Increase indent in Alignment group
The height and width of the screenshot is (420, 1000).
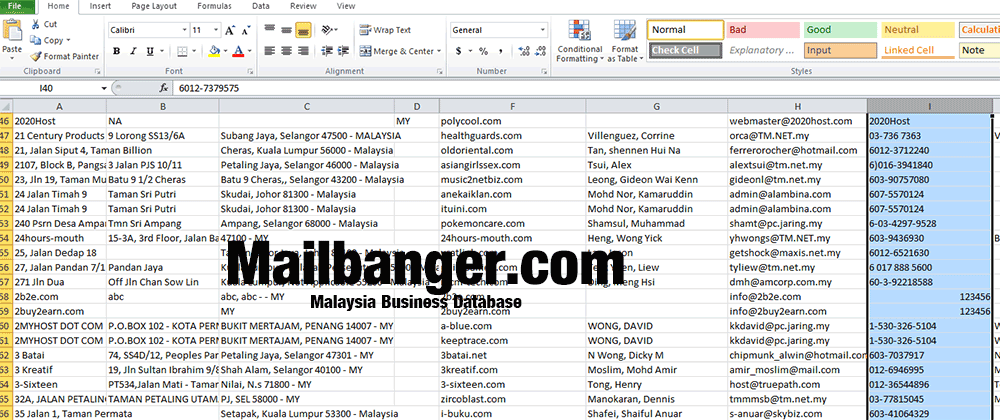pos(344,51)
